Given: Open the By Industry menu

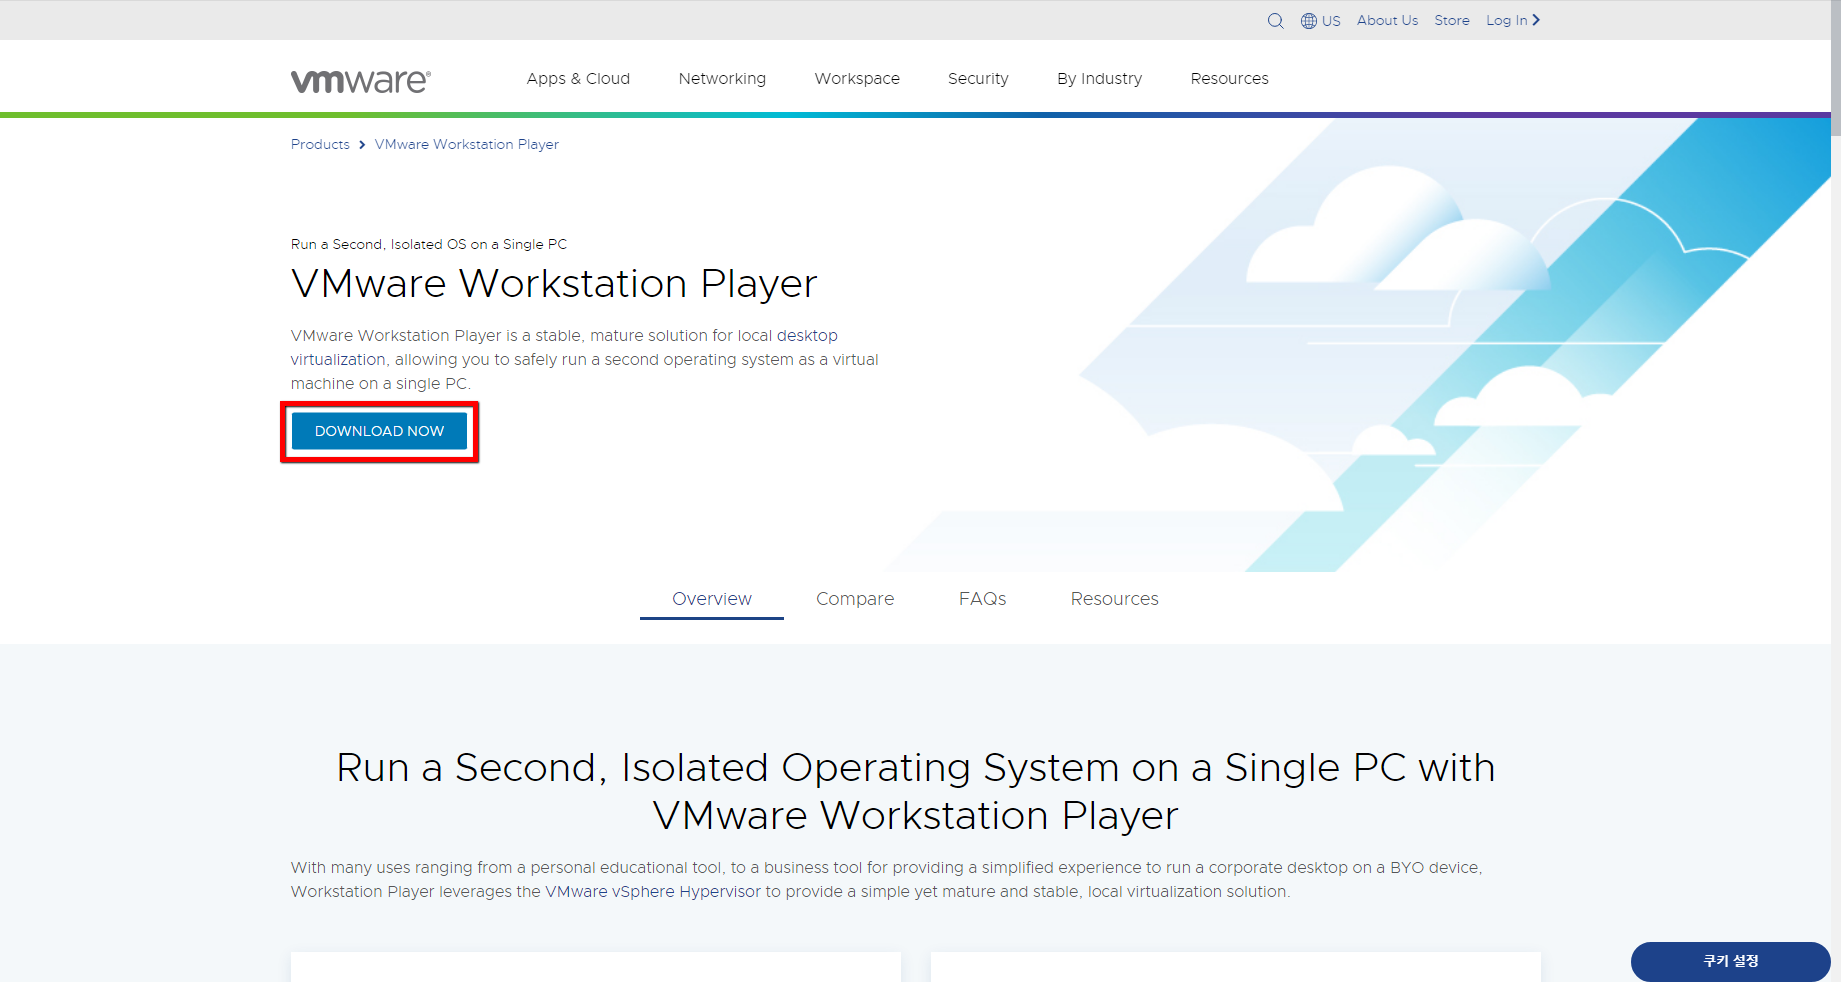Looking at the screenshot, I should pos(1099,78).
